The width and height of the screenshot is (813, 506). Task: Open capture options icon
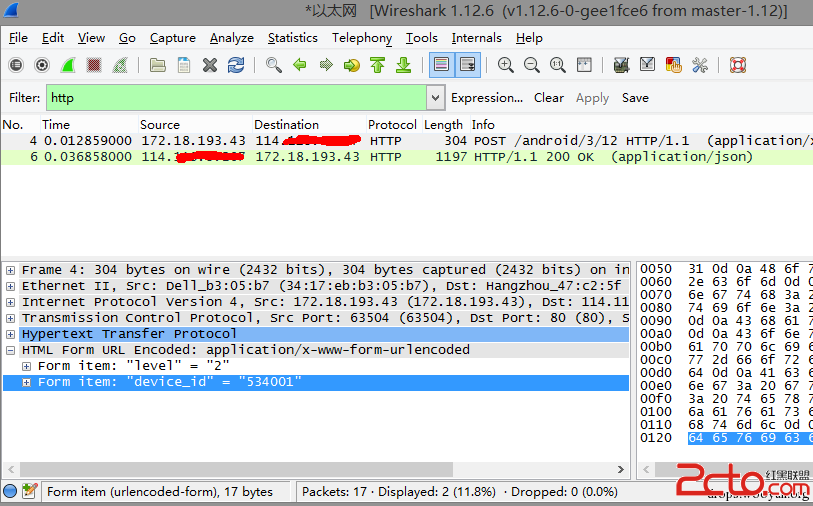tap(42, 65)
